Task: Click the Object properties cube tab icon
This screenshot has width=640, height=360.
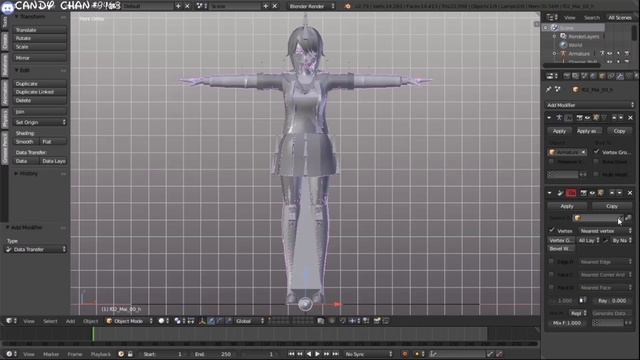Action: tap(602, 76)
